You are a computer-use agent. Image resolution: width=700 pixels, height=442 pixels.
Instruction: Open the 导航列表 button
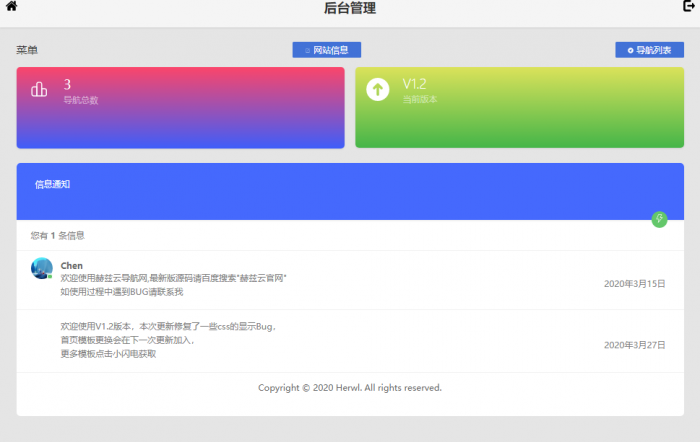click(649, 50)
